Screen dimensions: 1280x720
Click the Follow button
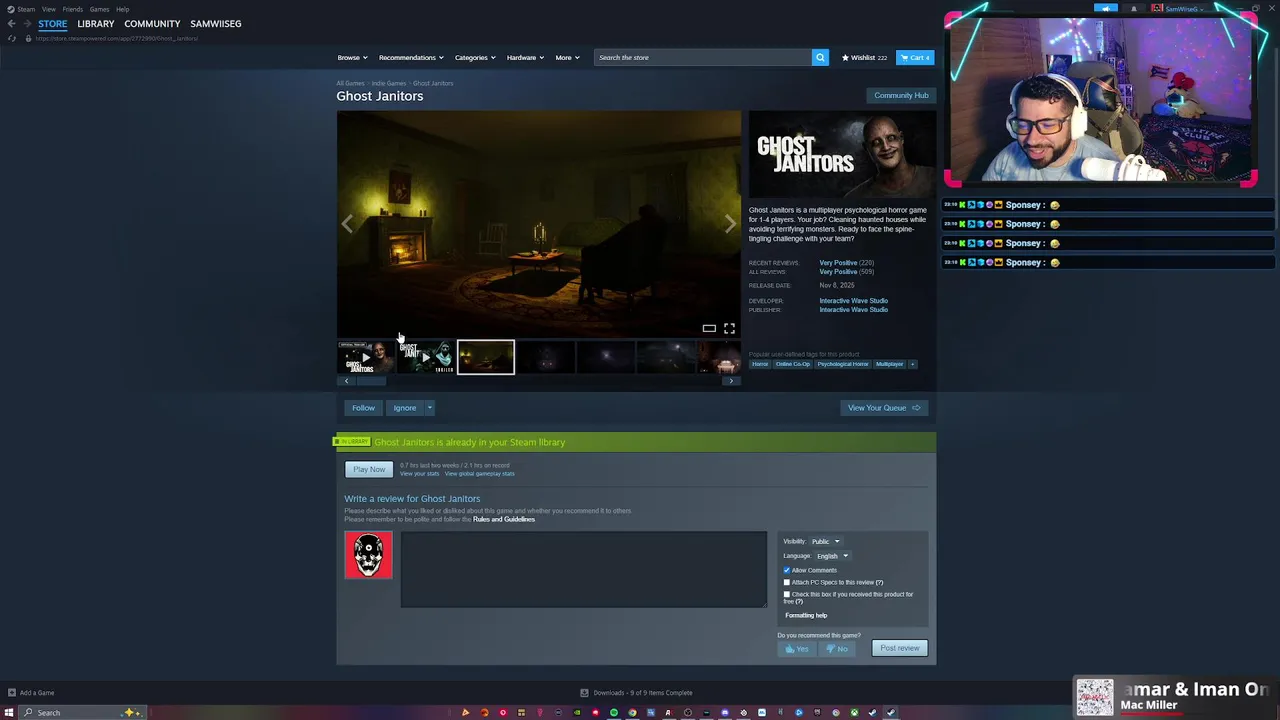(x=363, y=408)
